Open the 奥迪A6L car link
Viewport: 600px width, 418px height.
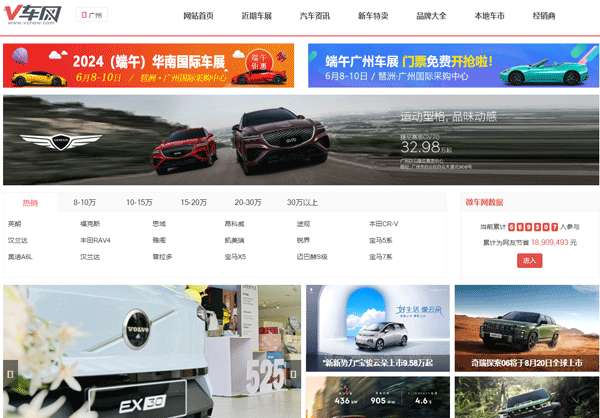(20, 257)
